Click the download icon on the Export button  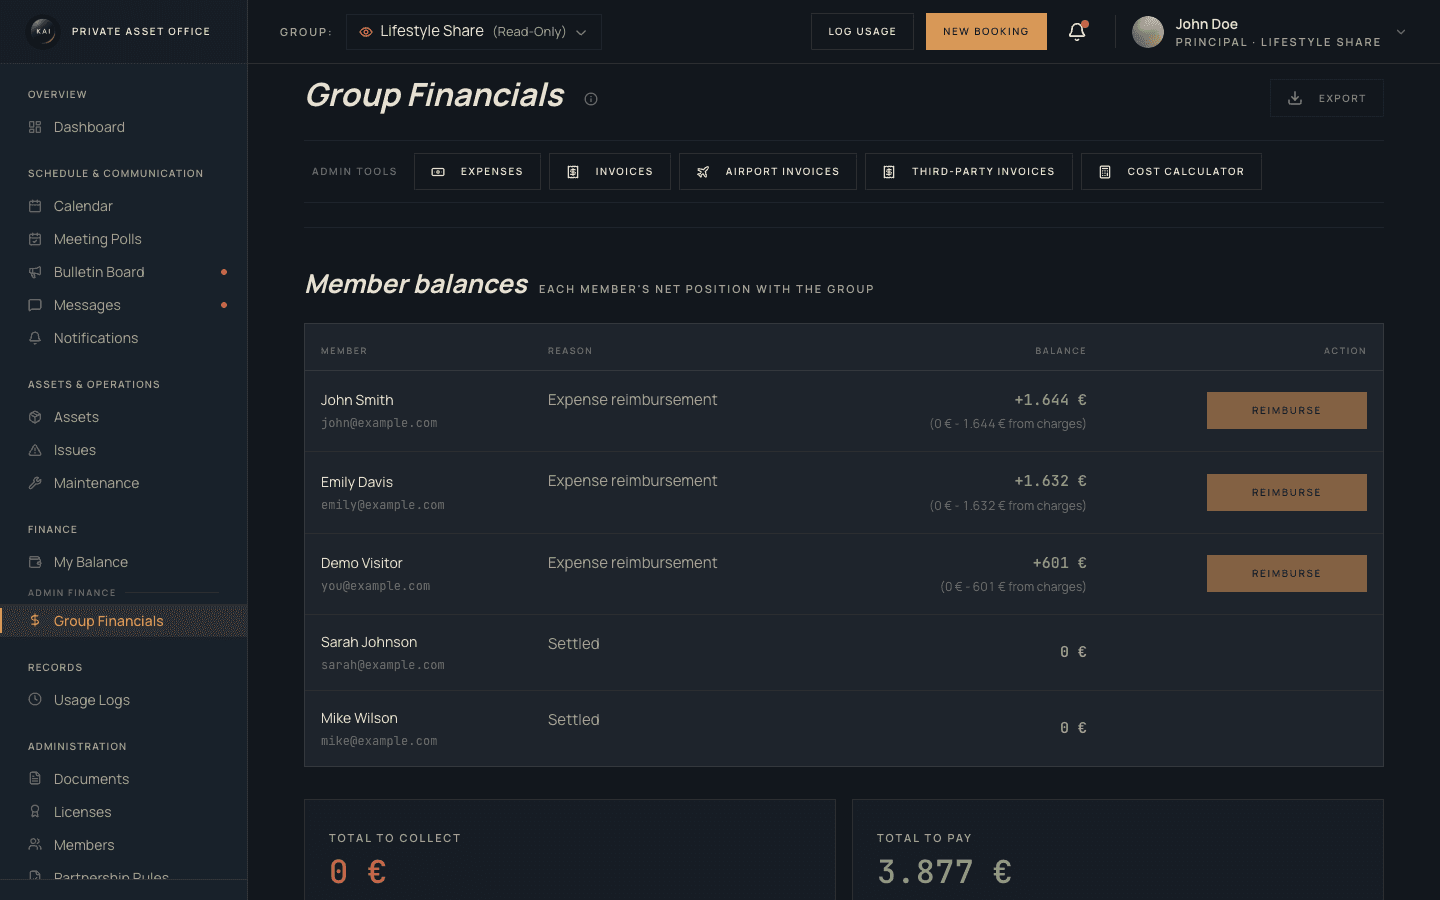coord(1295,98)
